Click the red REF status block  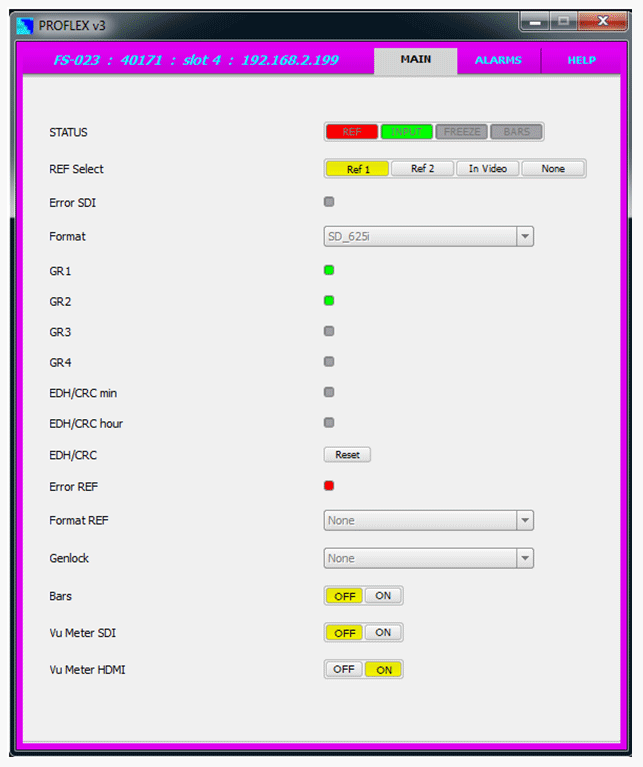pos(352,132)
